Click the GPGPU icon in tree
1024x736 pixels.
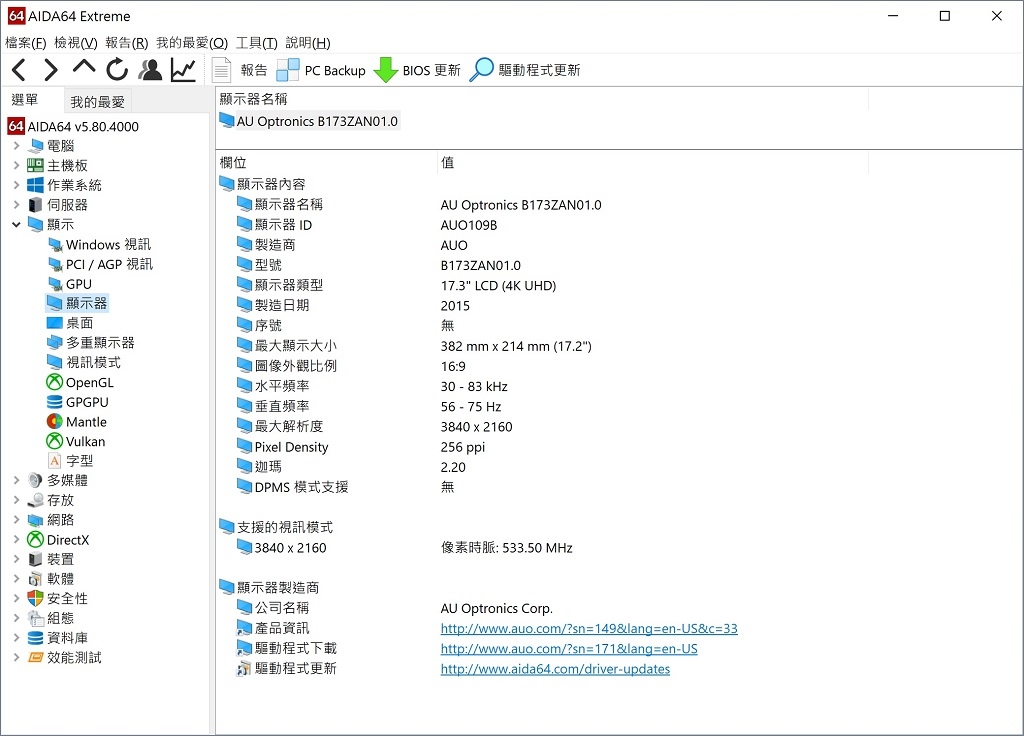tap(55, 402)
